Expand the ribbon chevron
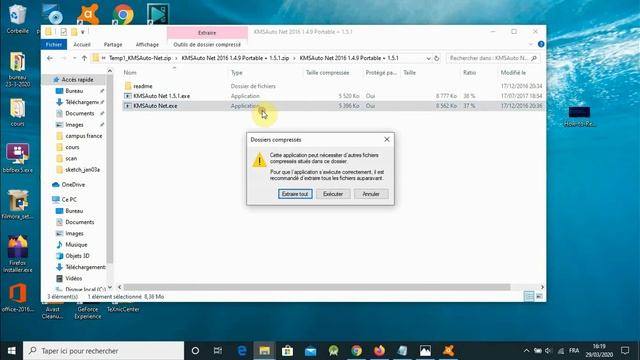Image resolution: width=640 pixels, height=360 pixels. point(531,44)
